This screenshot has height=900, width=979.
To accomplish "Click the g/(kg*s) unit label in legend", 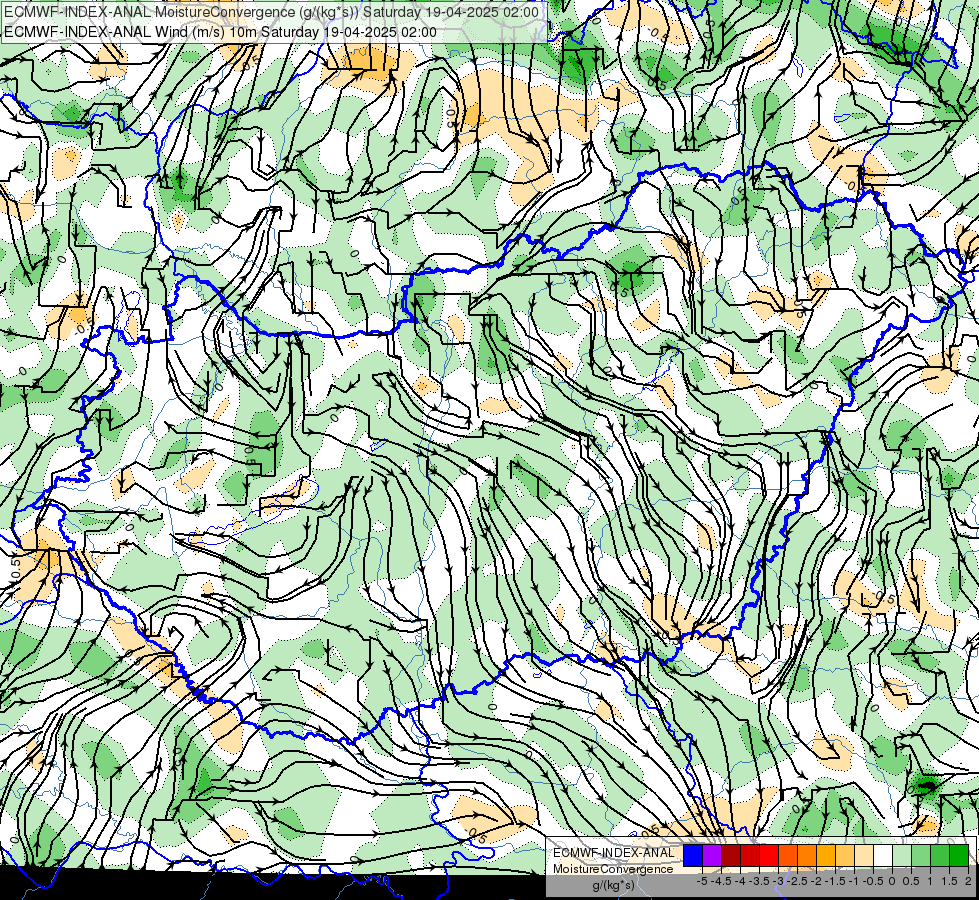I will [614, 885].
